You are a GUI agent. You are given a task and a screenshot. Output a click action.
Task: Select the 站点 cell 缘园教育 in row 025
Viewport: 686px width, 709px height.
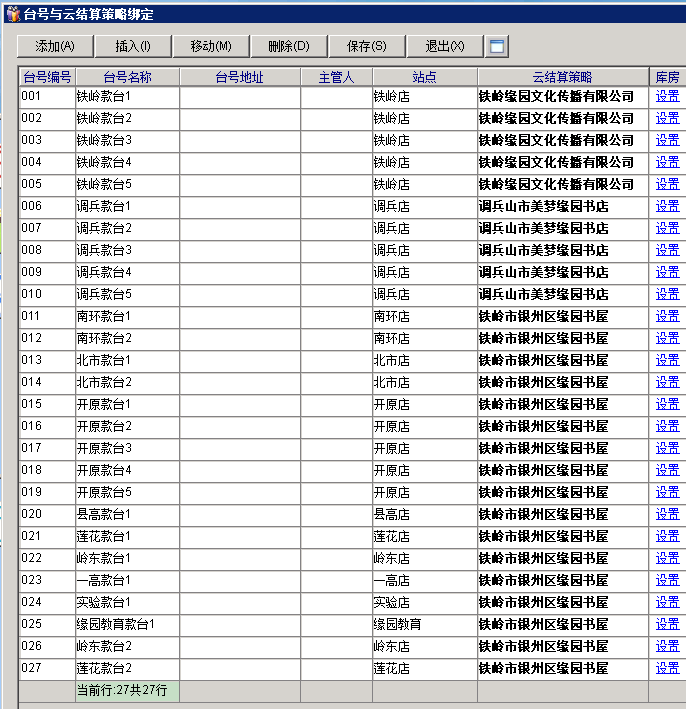point(424,625)
